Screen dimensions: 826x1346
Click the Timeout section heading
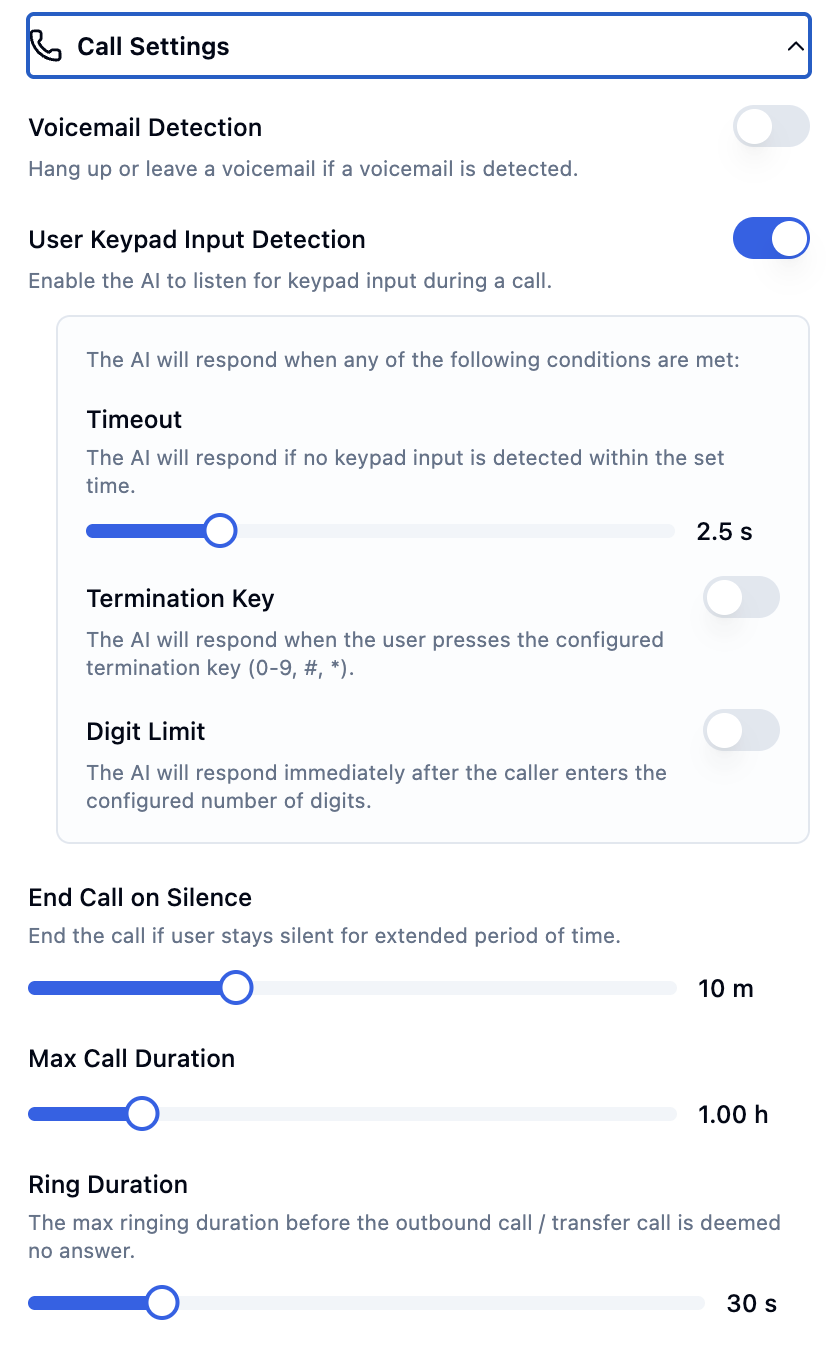(x=134, y=420)
